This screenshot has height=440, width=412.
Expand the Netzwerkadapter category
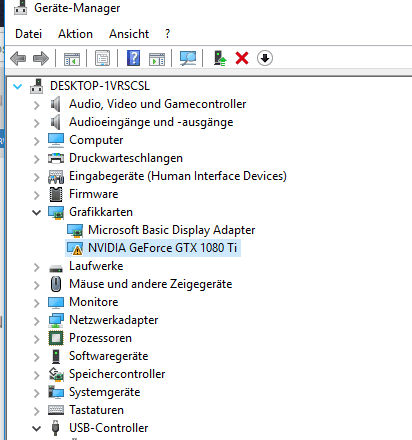click(x=36, y=321)
